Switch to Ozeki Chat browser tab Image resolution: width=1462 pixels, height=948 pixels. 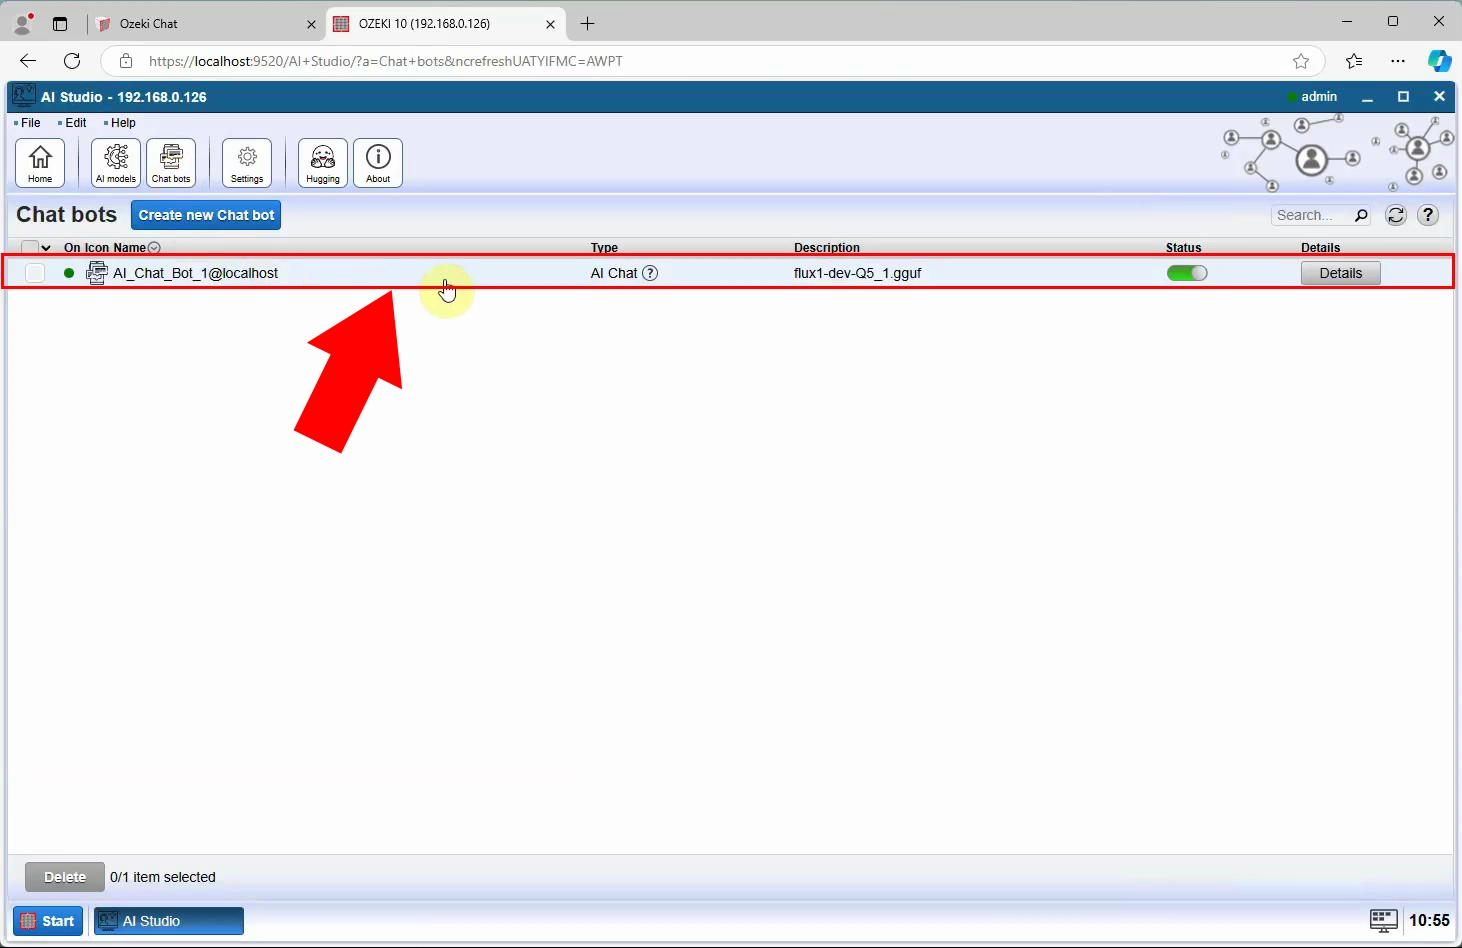pyautogui.click(x=205, y=24)
